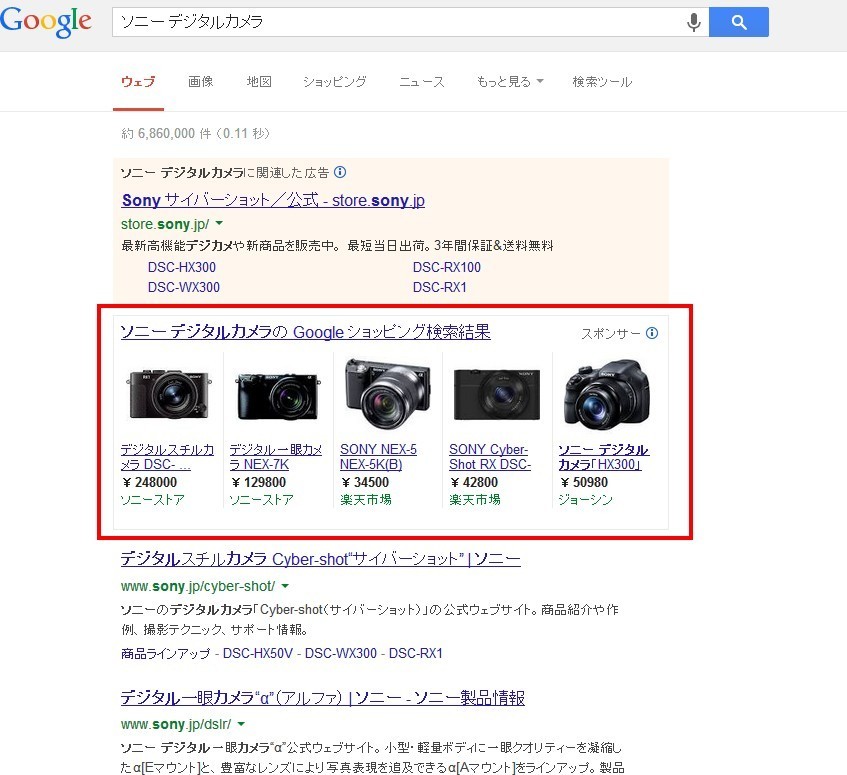The image size is (847, 775).
Task: Open the ニュース tab
Action: (x=421, y=82)
